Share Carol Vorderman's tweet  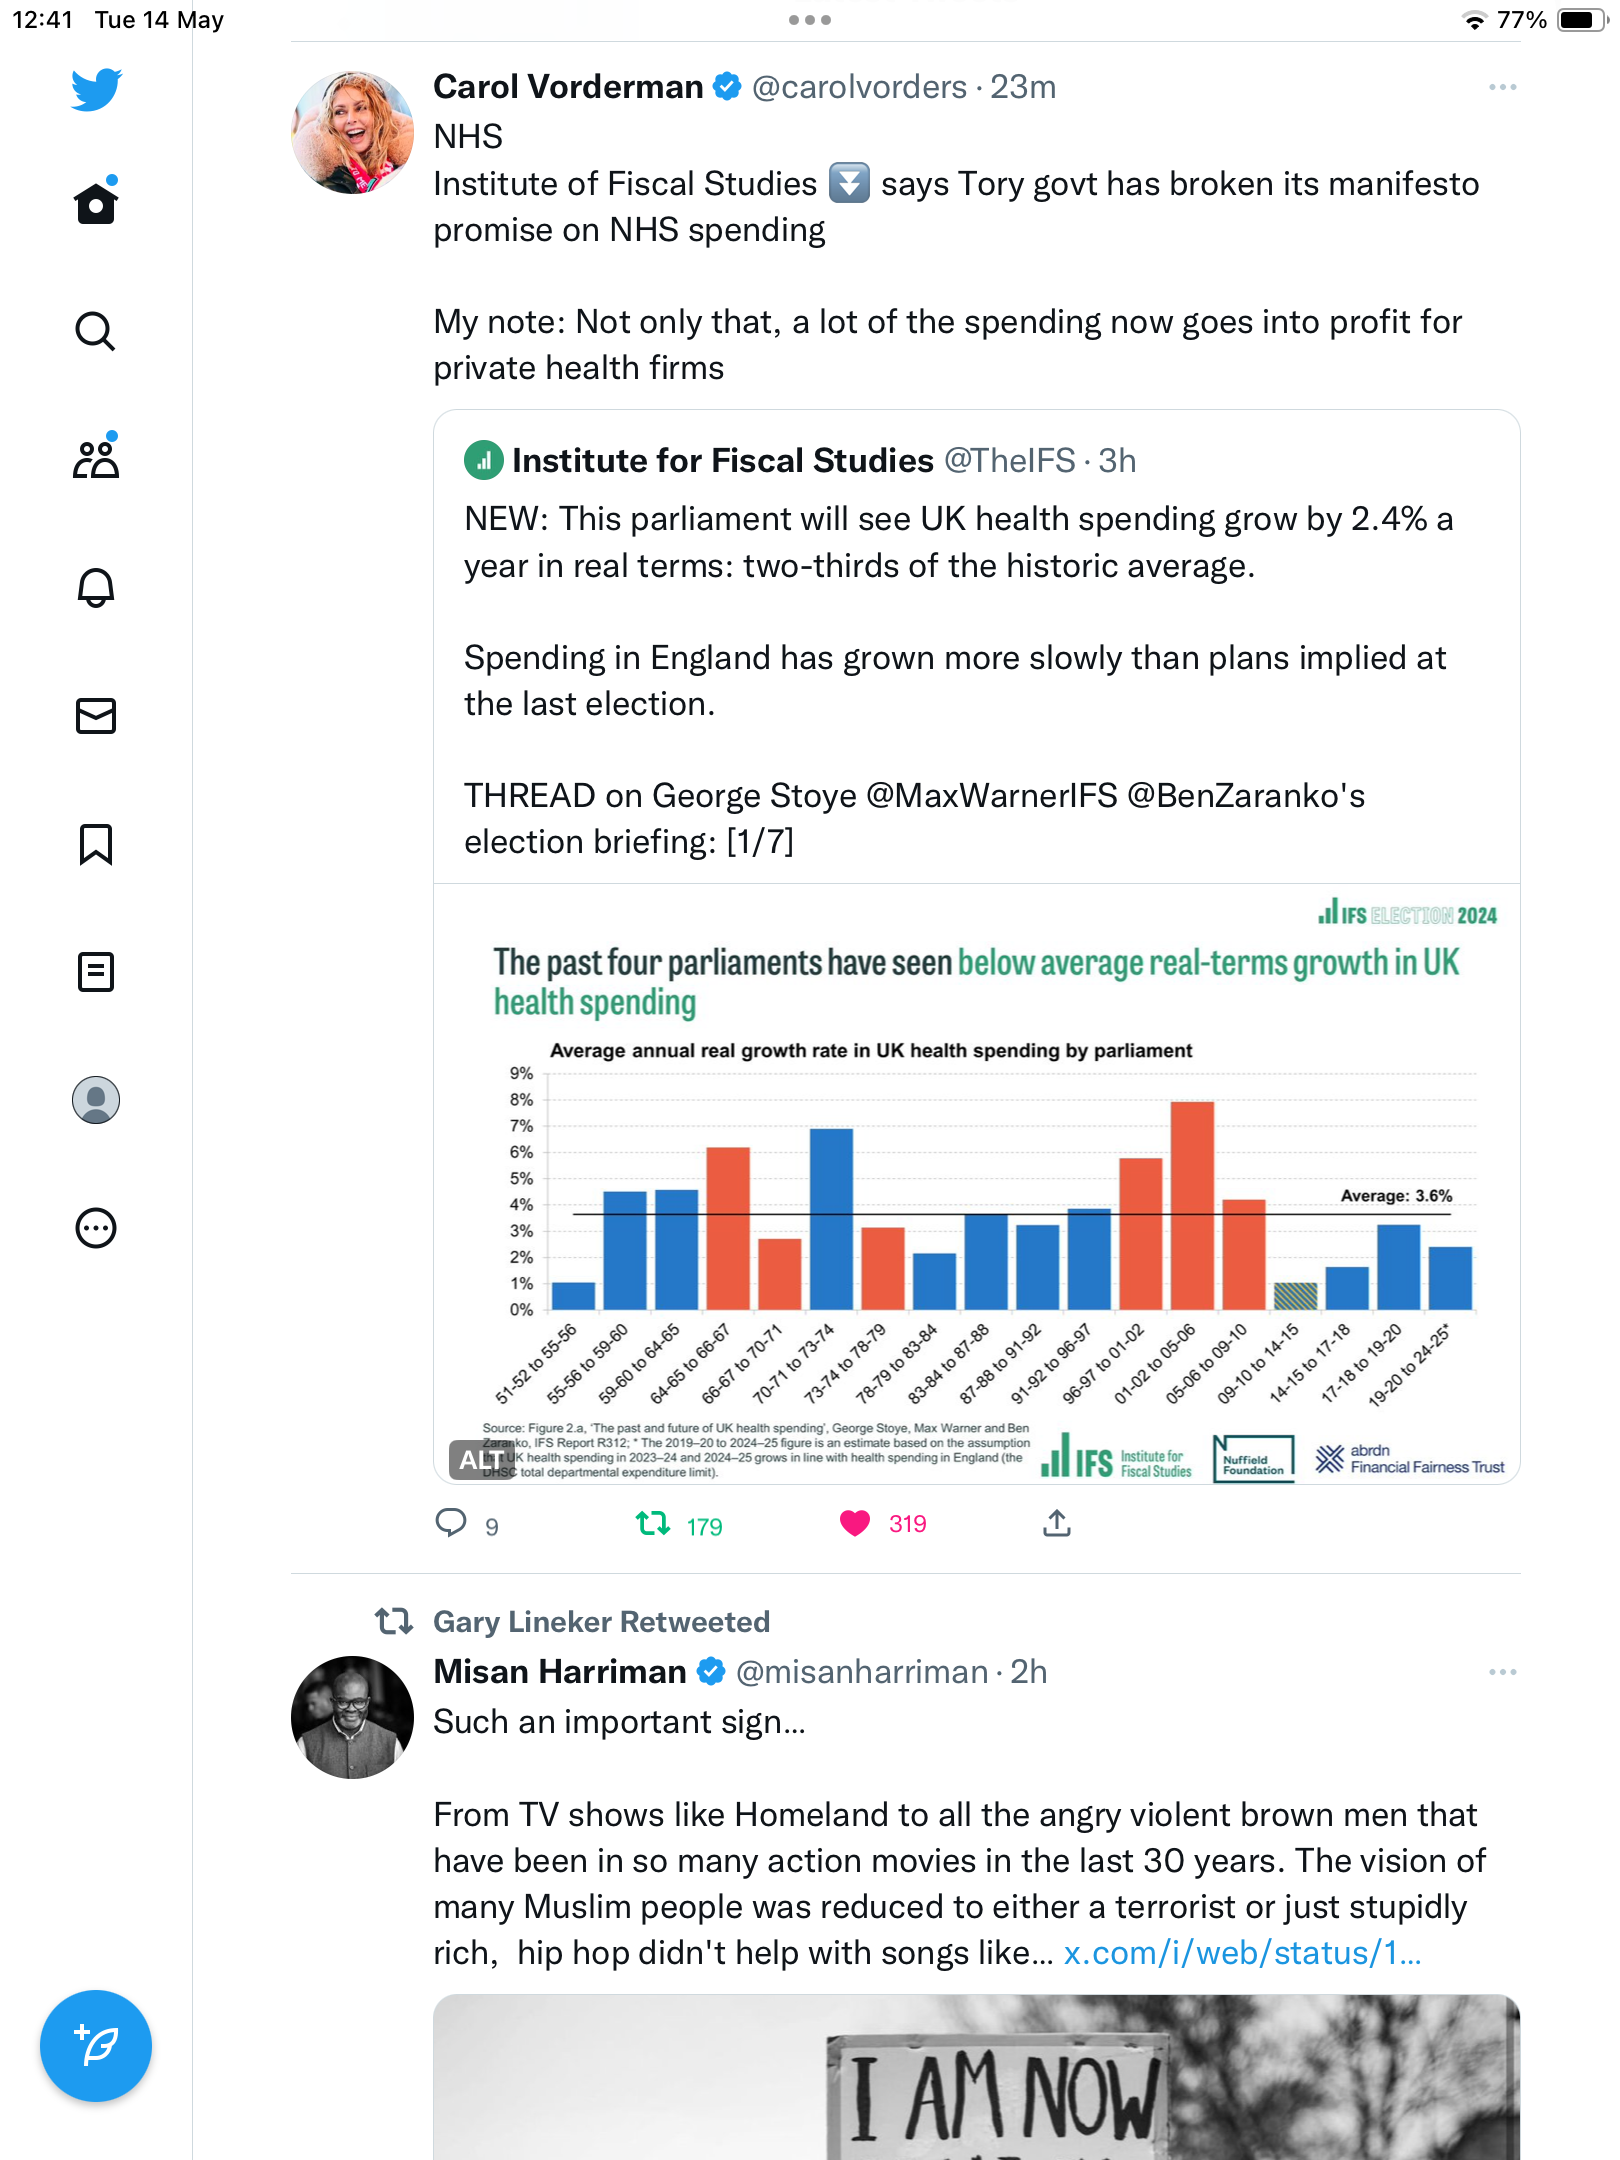pyautogui.click(x=1057, y=1523)
